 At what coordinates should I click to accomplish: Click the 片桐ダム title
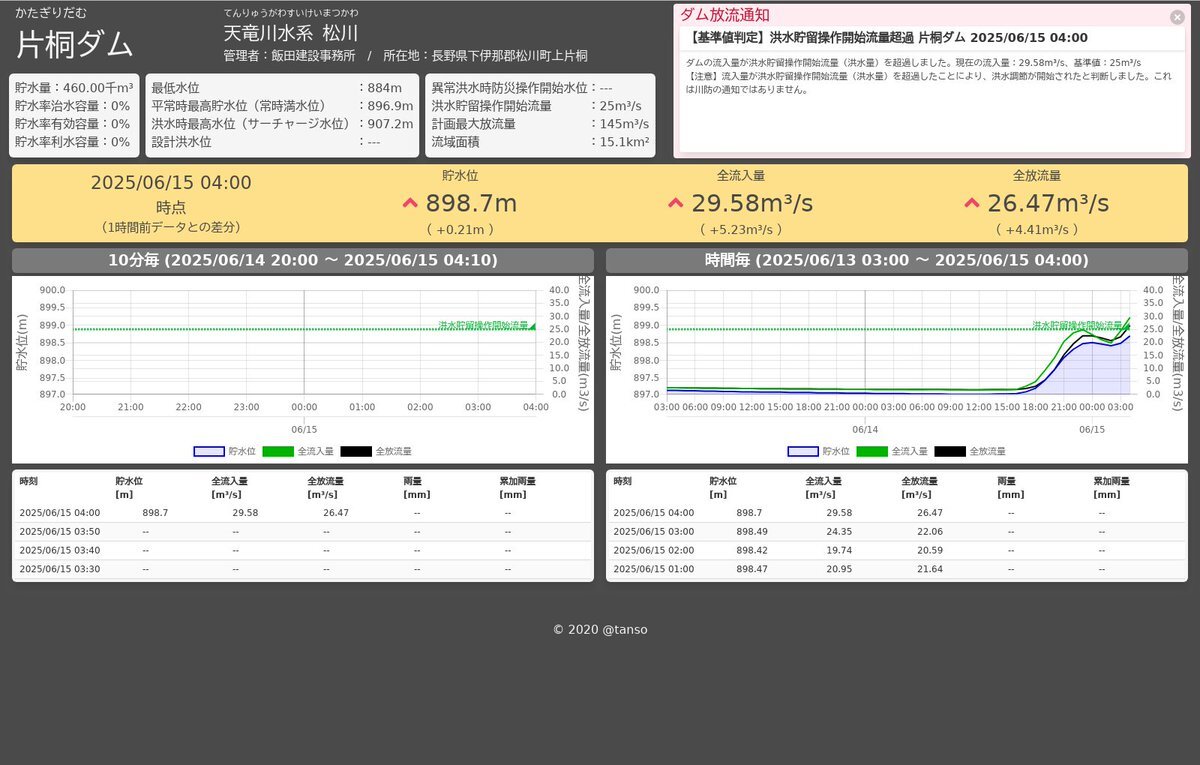[x=75, y=45]
